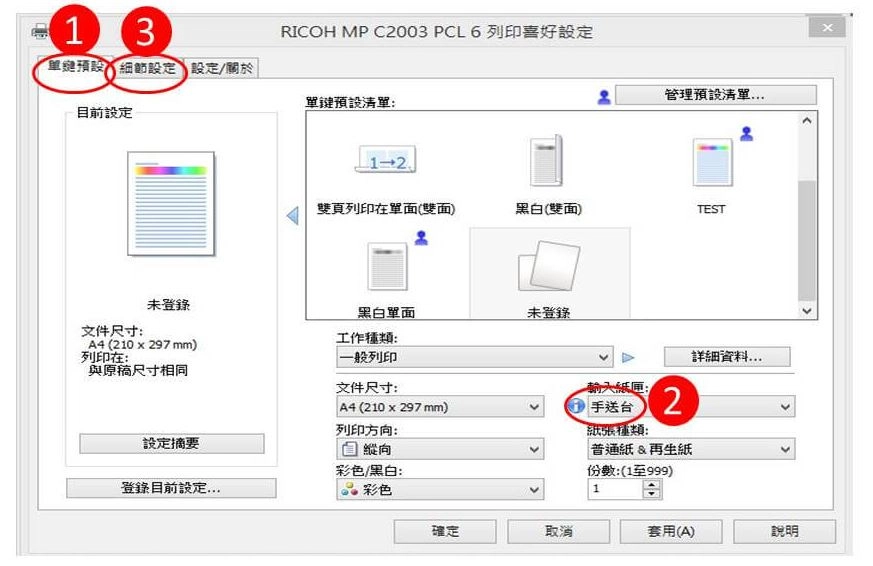Click the user icon beside 管理預設清單

click(604, 97)
